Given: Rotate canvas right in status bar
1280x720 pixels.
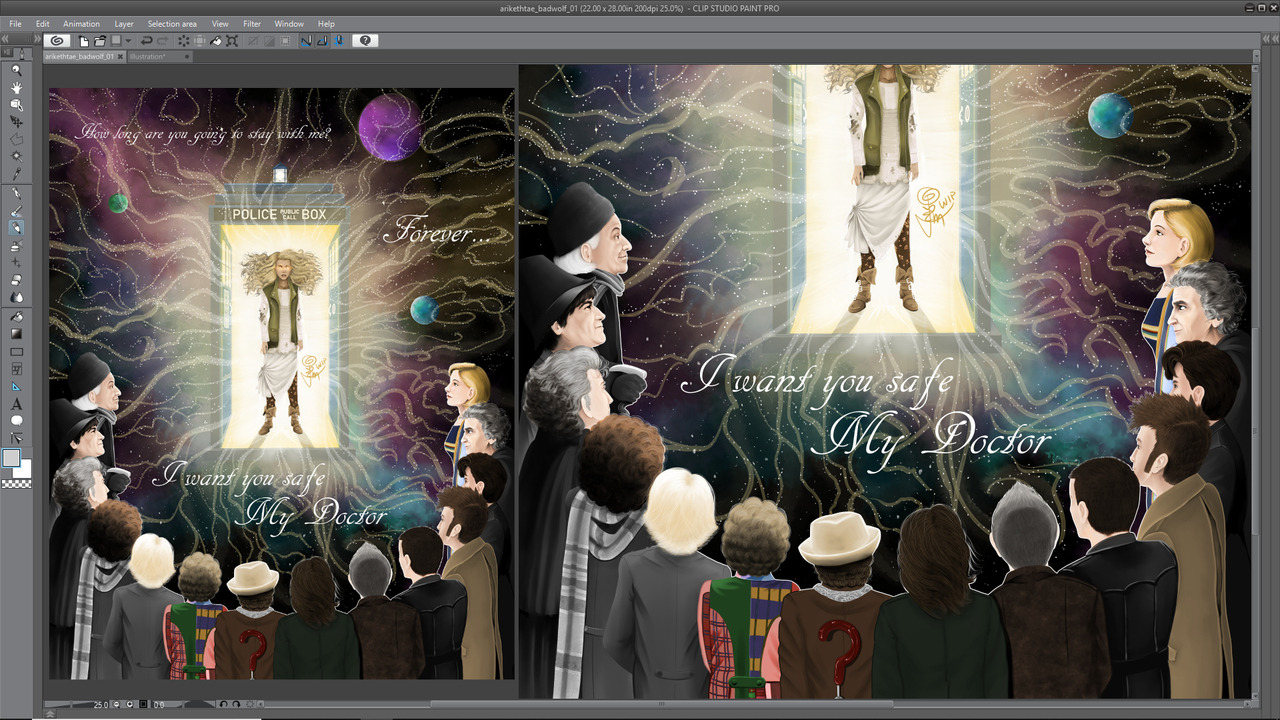Looking at the screenshot, I should [x=236, y=704].
